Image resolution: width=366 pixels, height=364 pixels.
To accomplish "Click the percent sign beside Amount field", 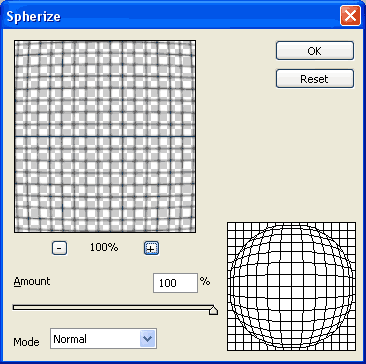I will 205,281.
